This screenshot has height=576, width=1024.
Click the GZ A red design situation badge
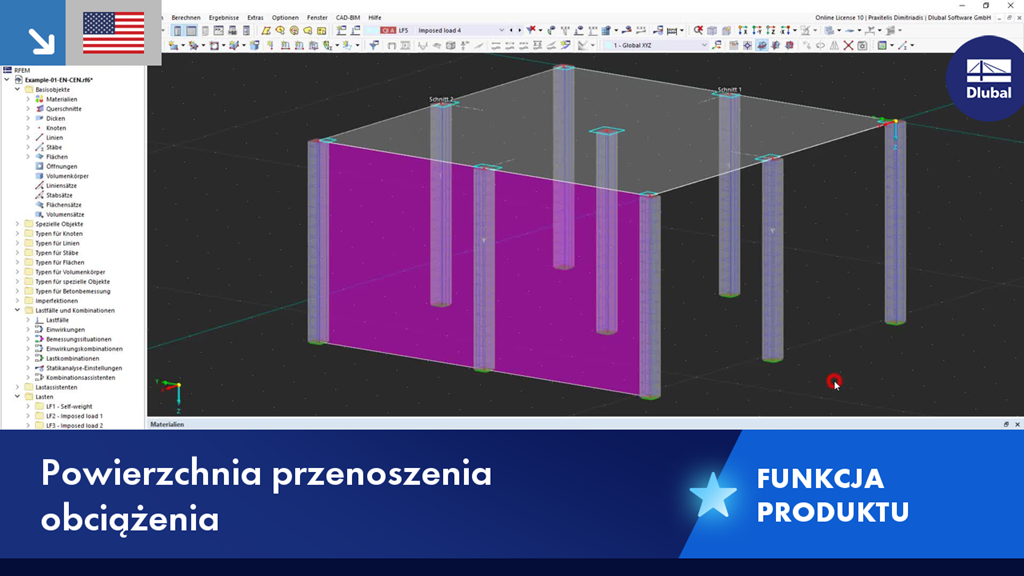tap(388, 30)
